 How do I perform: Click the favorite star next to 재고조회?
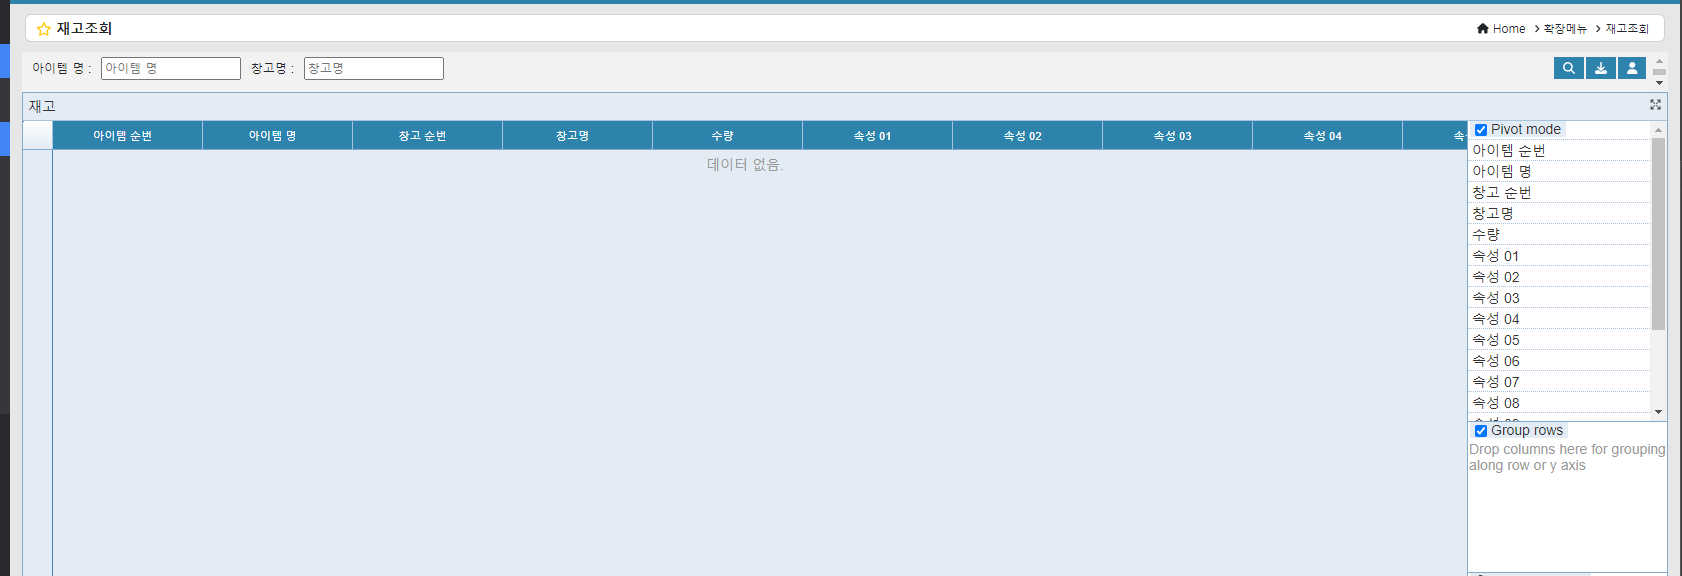[x=43, y=29]
